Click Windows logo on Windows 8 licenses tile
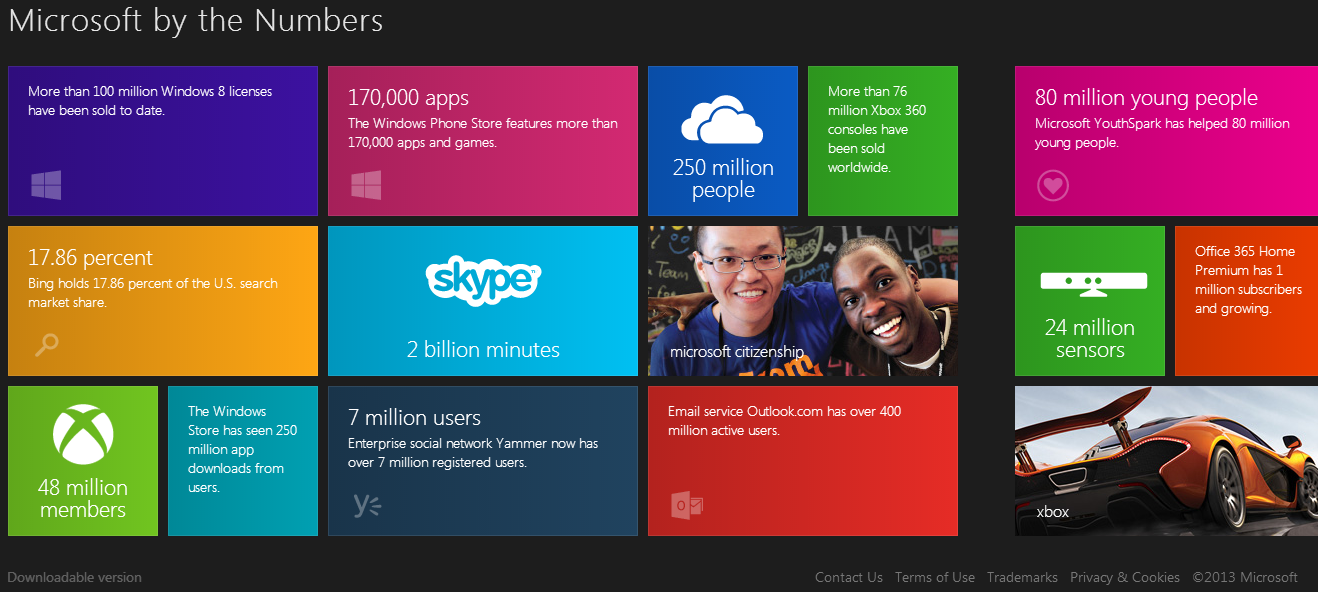1318x592 pixels. [46, 185]
